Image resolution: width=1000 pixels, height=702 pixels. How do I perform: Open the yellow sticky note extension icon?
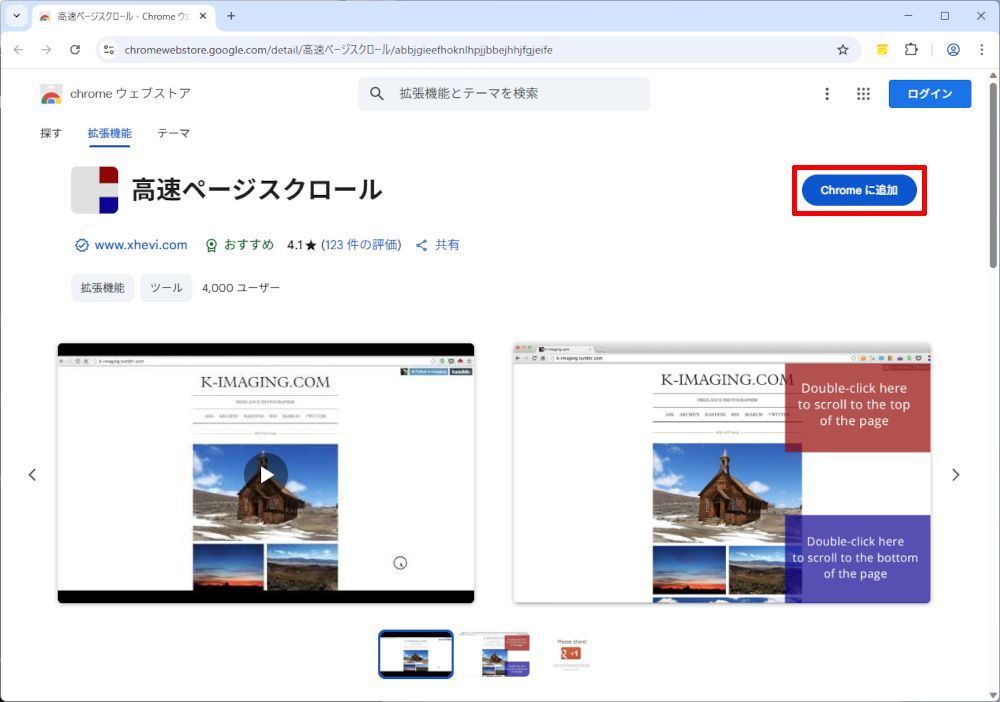[x=882, y=50]
